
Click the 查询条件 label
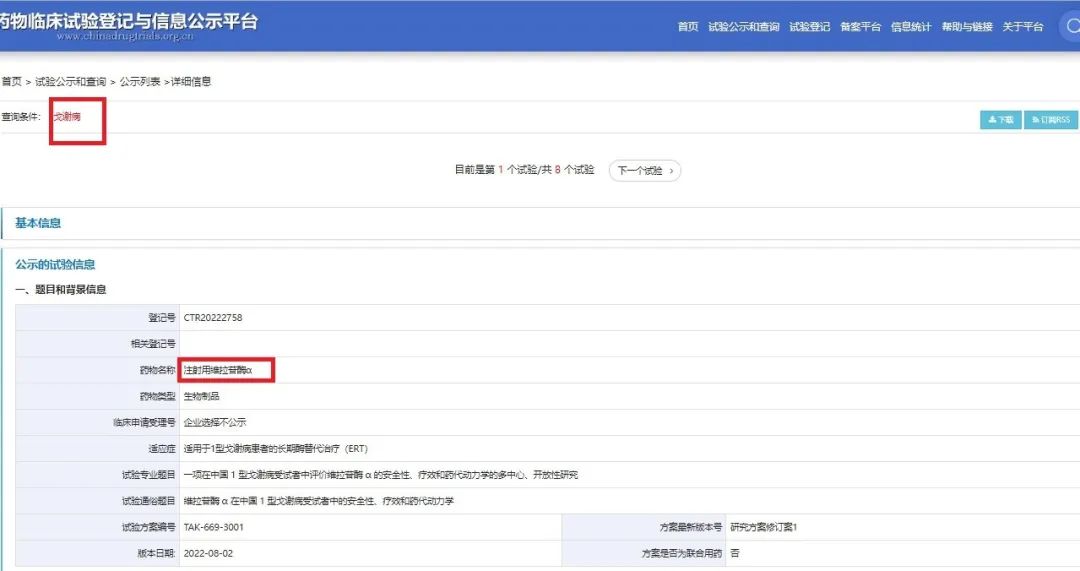coord(21,116)
